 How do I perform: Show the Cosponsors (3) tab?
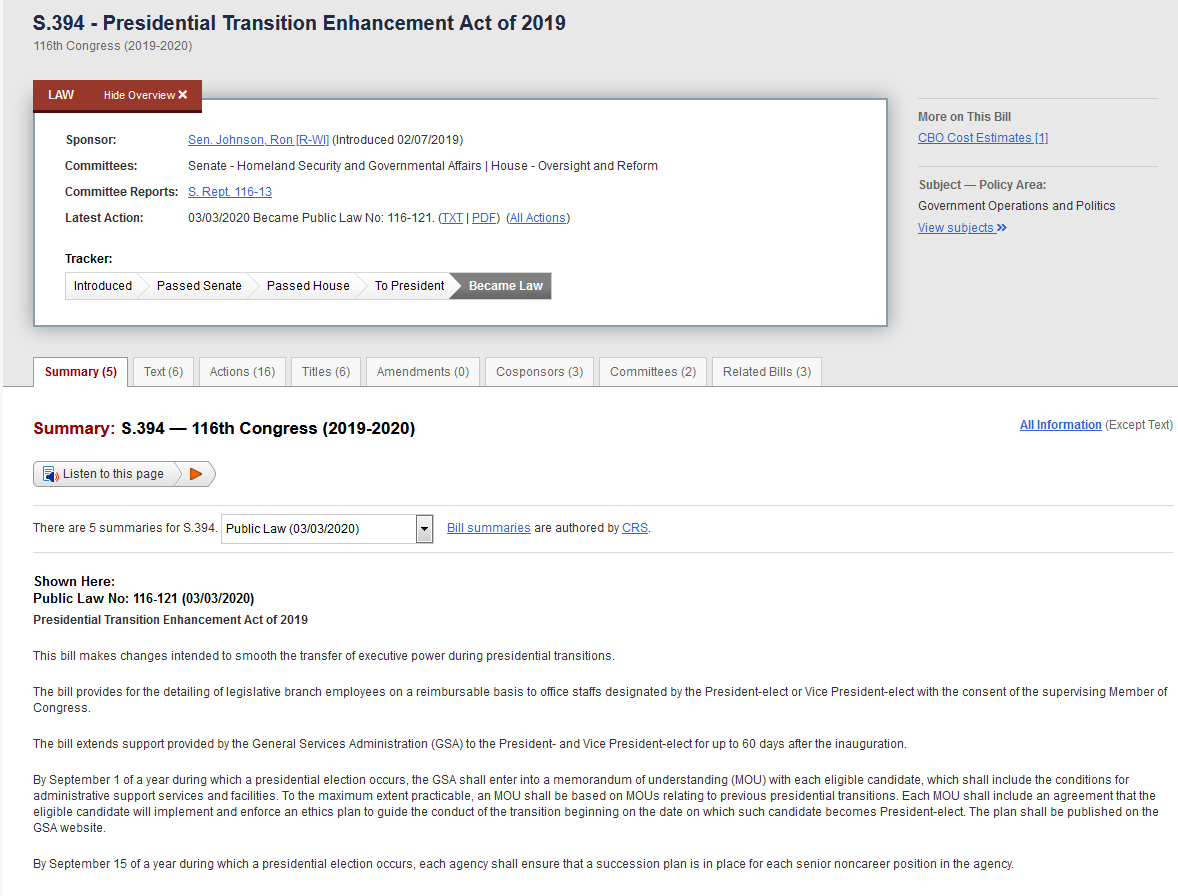click(539, 372)
